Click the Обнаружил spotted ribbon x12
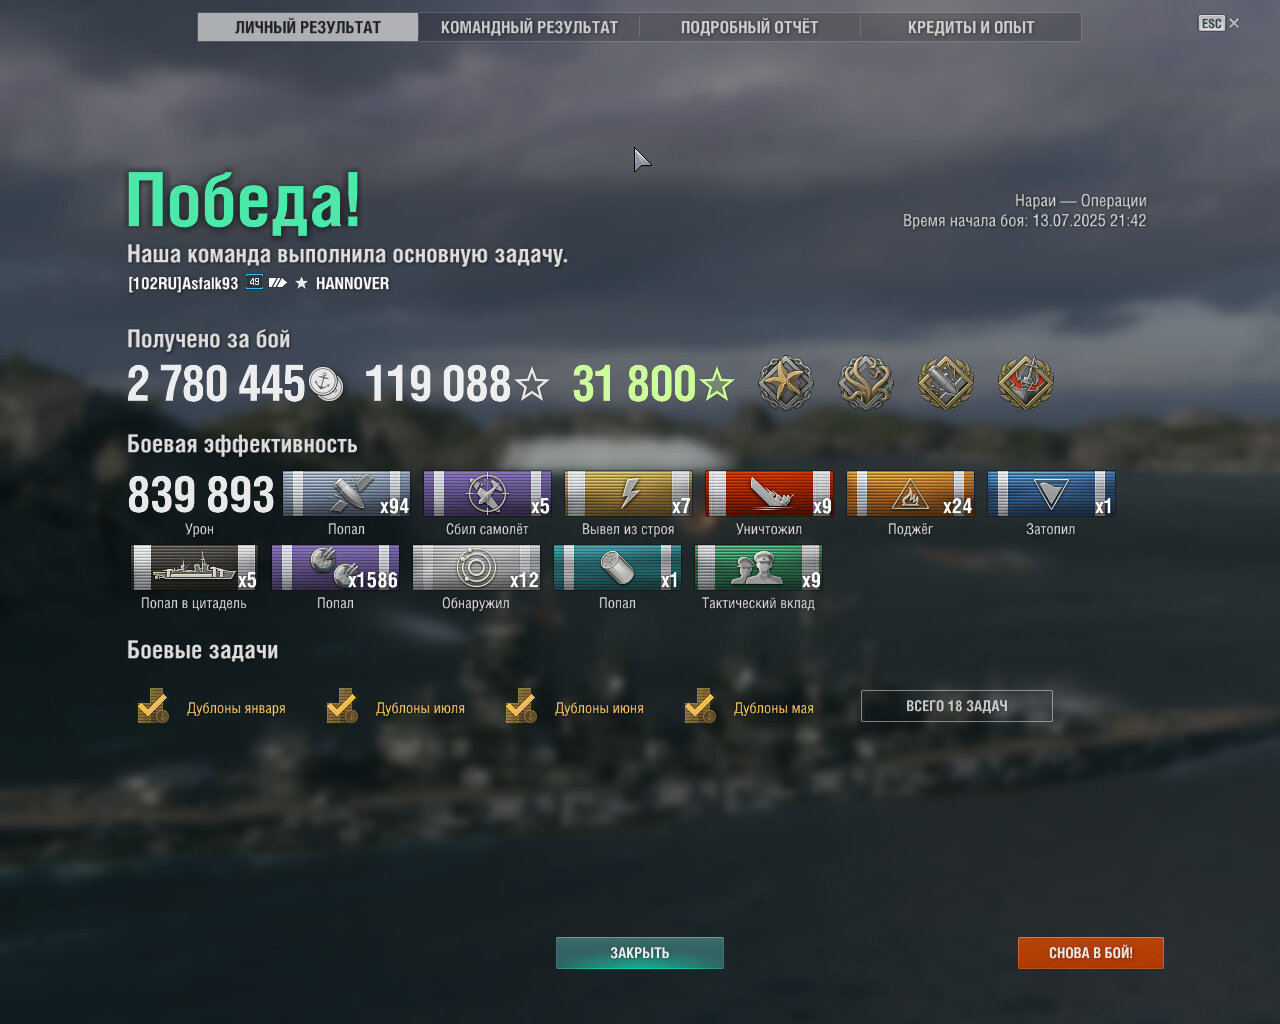Viewport: 1280px width, 1024px height. [477, 568]
